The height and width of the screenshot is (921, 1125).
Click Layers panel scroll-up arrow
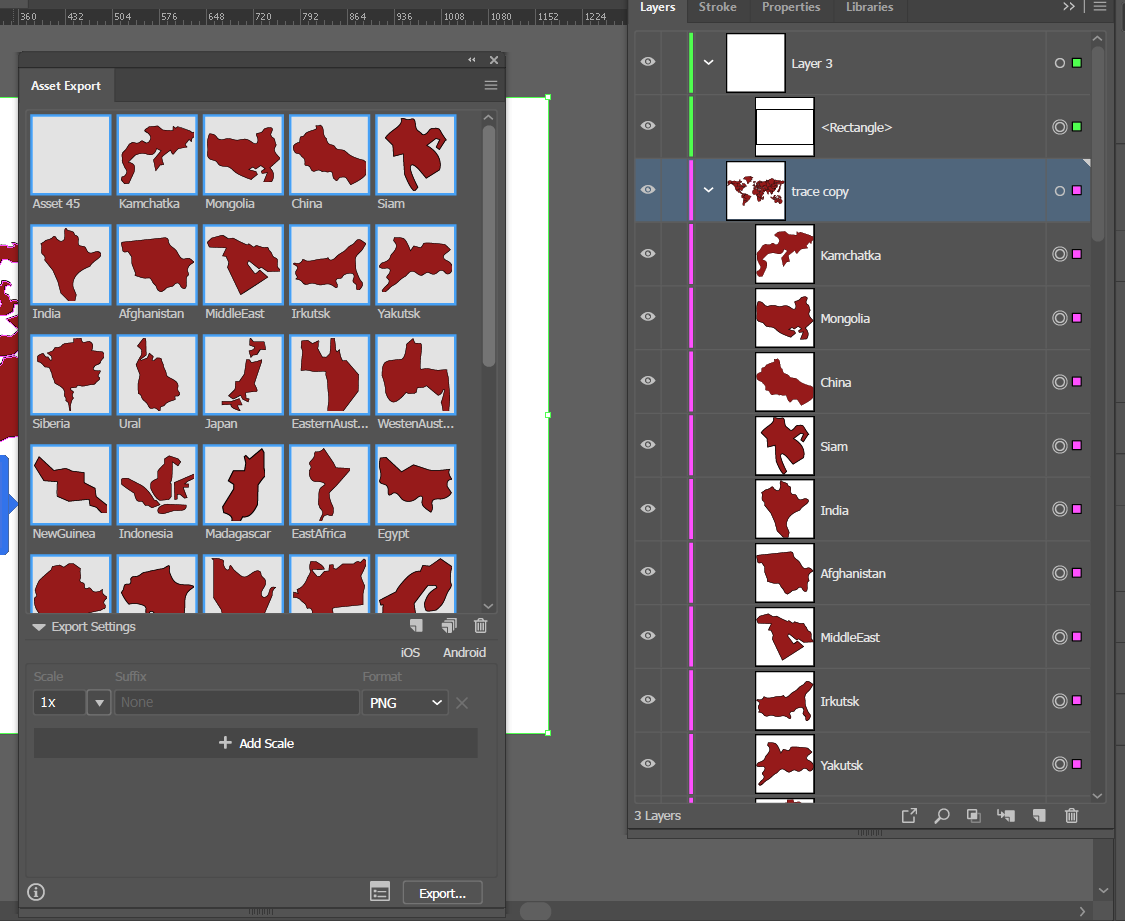(x=1097, y=39)
